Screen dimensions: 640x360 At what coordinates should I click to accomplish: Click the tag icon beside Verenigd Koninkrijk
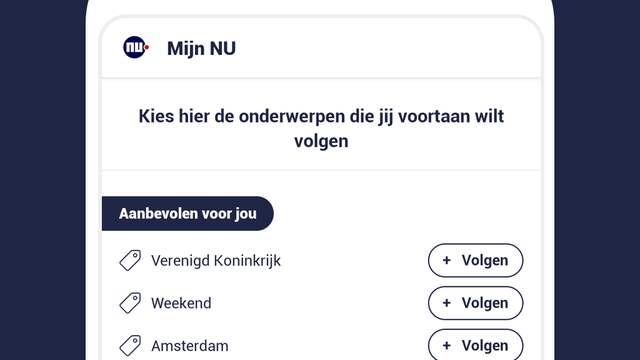[x=130, y=260]
